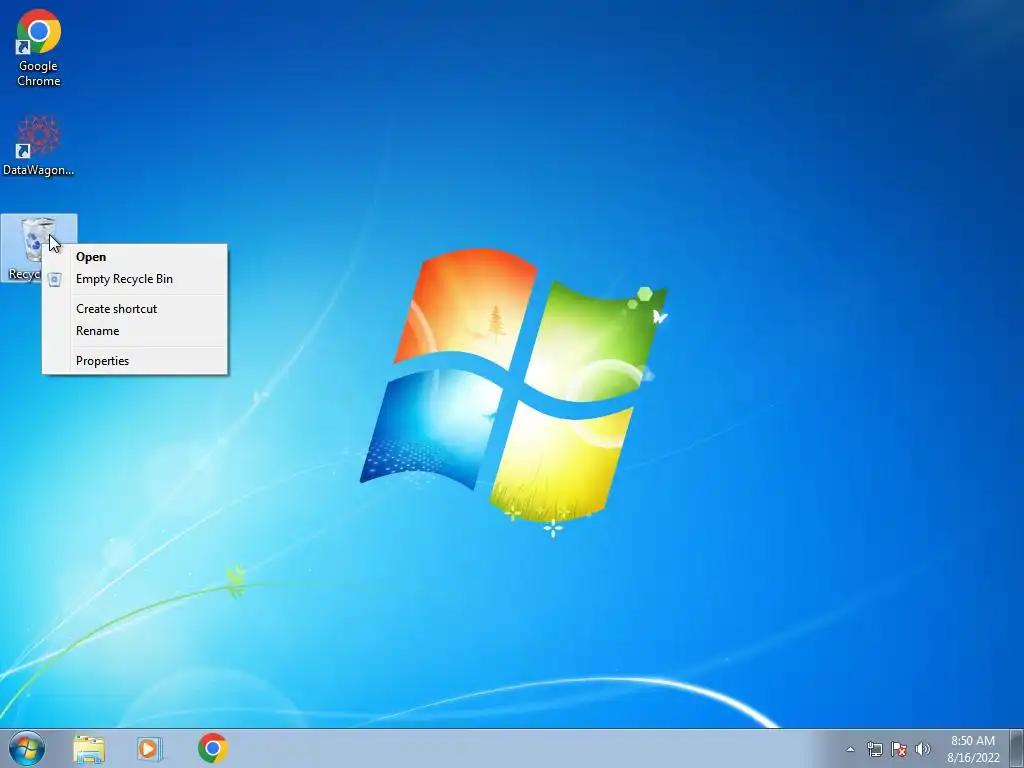
Task: Choose Open from the context menu
Action: tap(135, 257)
